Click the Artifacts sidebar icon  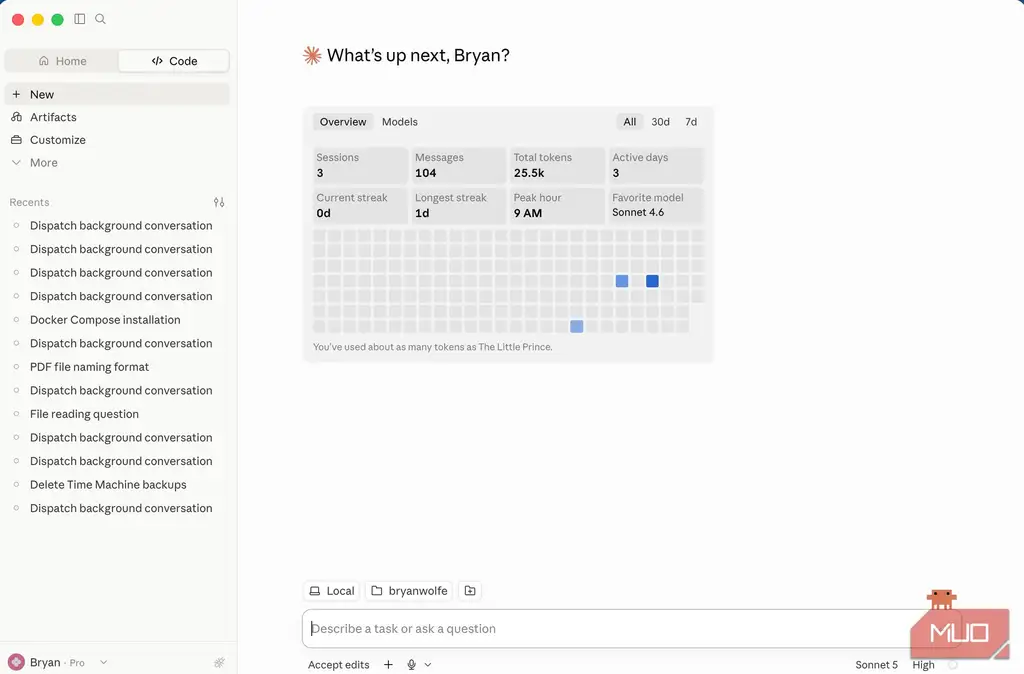click(x=16, y=117)
